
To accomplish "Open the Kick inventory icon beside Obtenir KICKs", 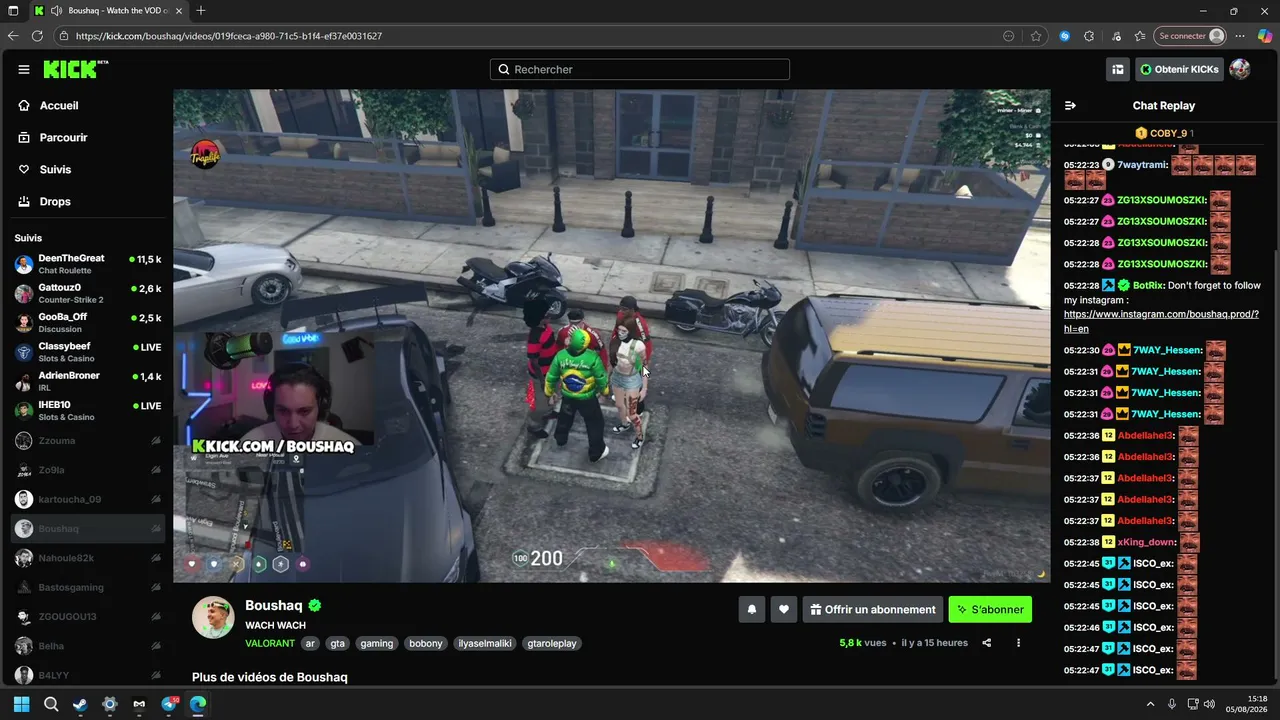I will (1118, 69).
